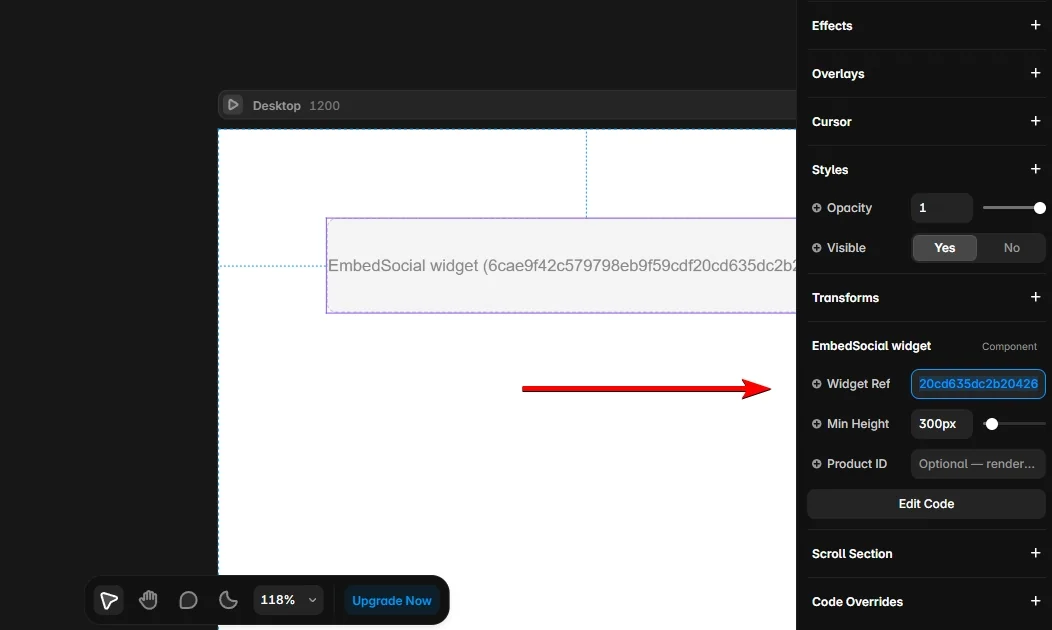Adjust the Opacity slider handle
The image size is (1052, 630).
[1039, 208]
